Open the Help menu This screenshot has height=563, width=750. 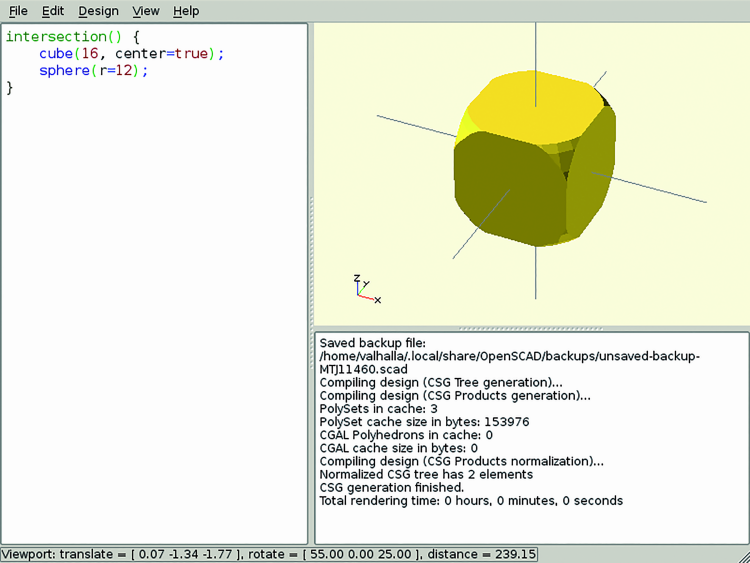point(186,11)
